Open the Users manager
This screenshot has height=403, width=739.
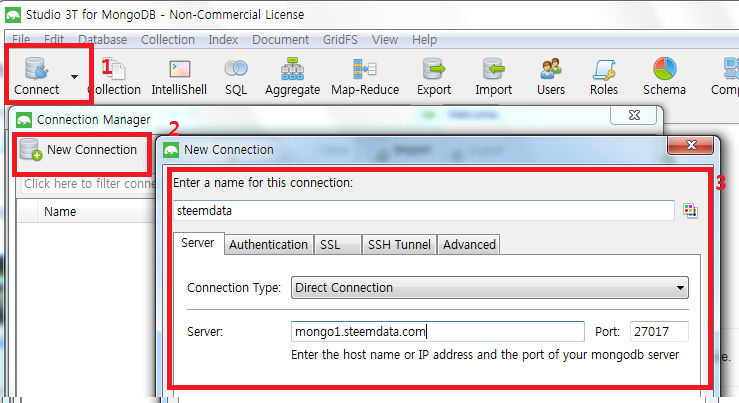point(550,76)
